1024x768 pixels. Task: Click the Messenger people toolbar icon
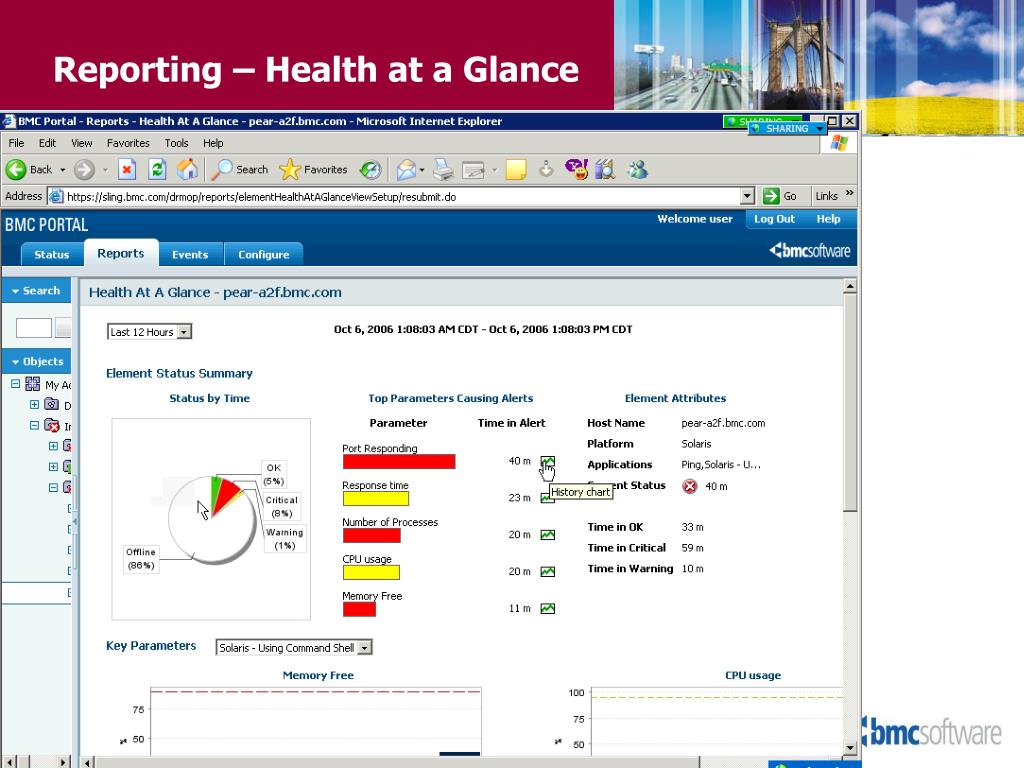pyautogui.click(x=637, y=170)
